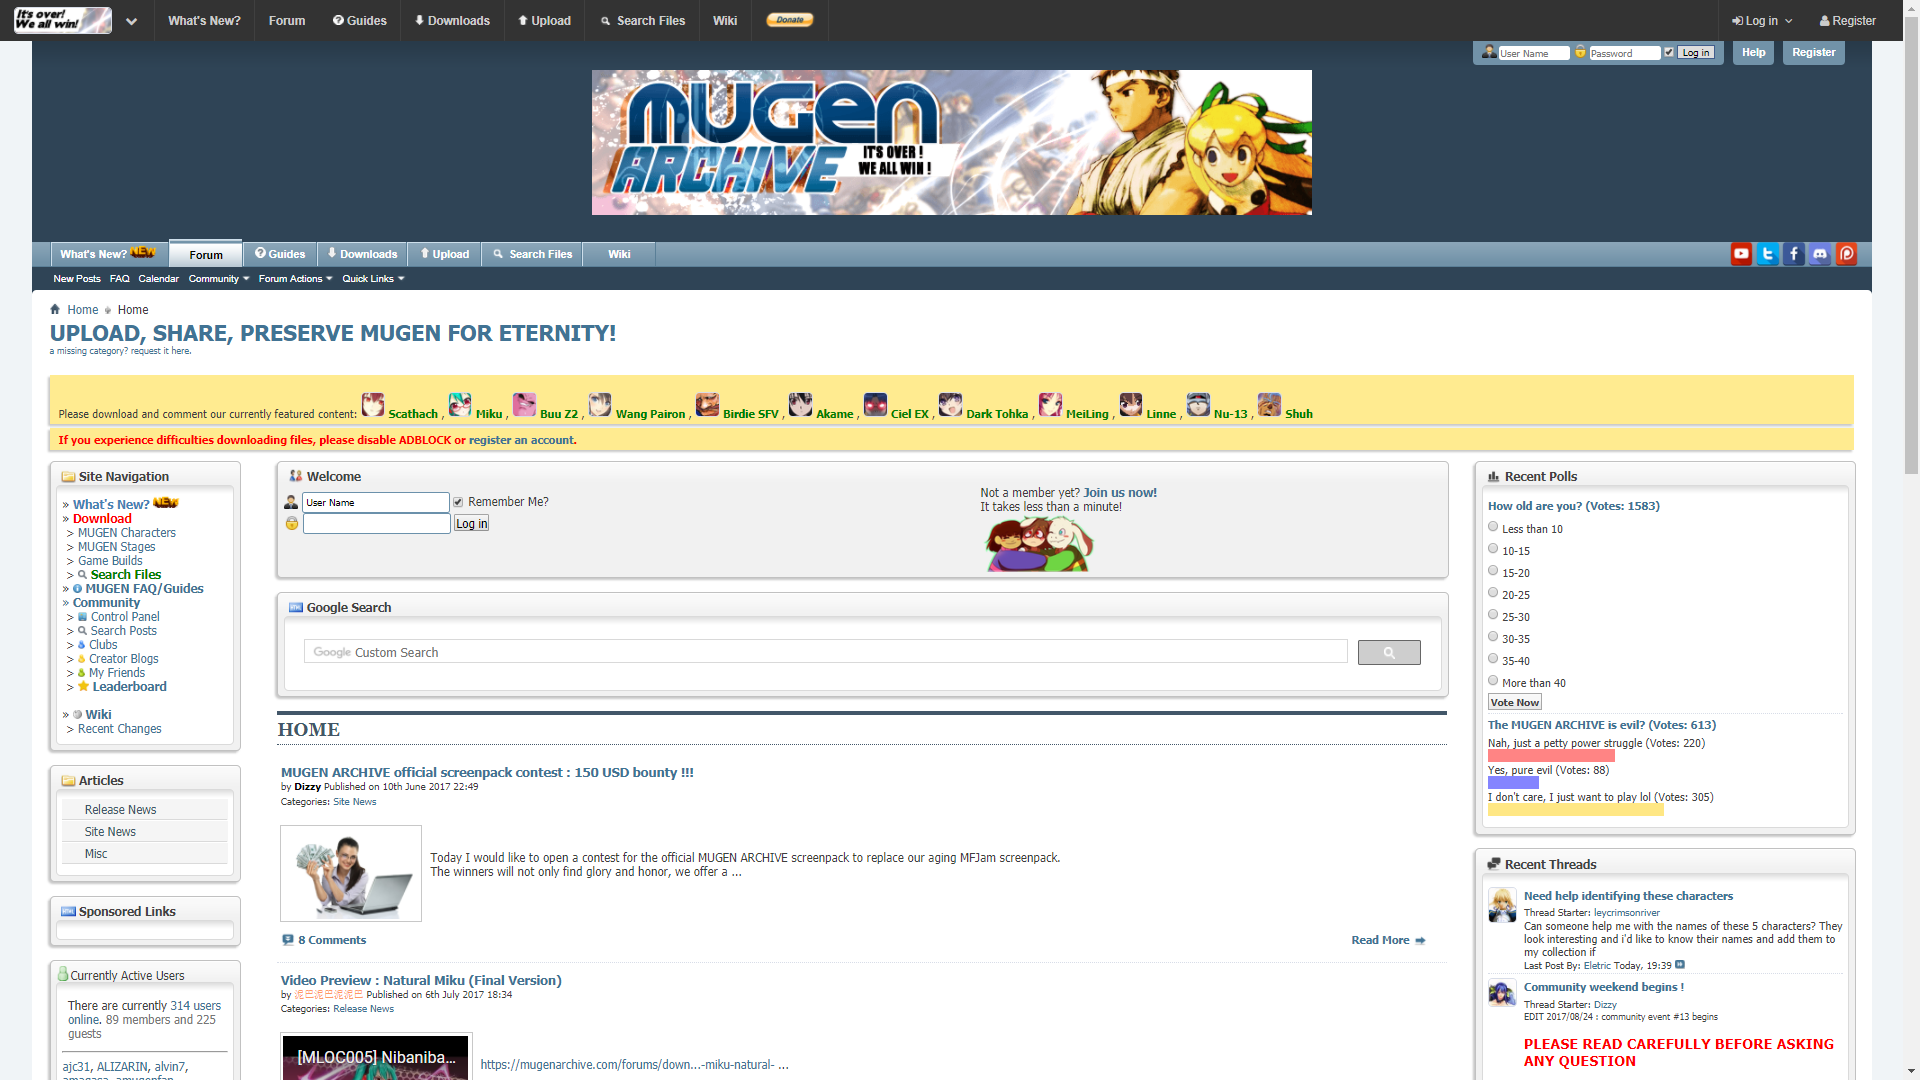Click the Discord icon in the toolbar
The width and height of the screenshot is (1920, 1080).
[x=1820, y=253]
